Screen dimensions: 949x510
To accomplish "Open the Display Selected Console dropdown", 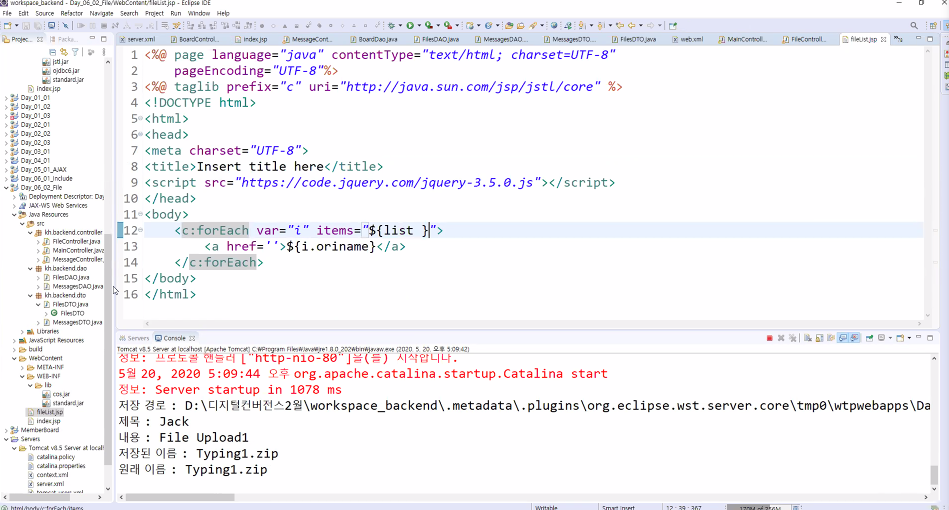I will click(x=890, y=338).
